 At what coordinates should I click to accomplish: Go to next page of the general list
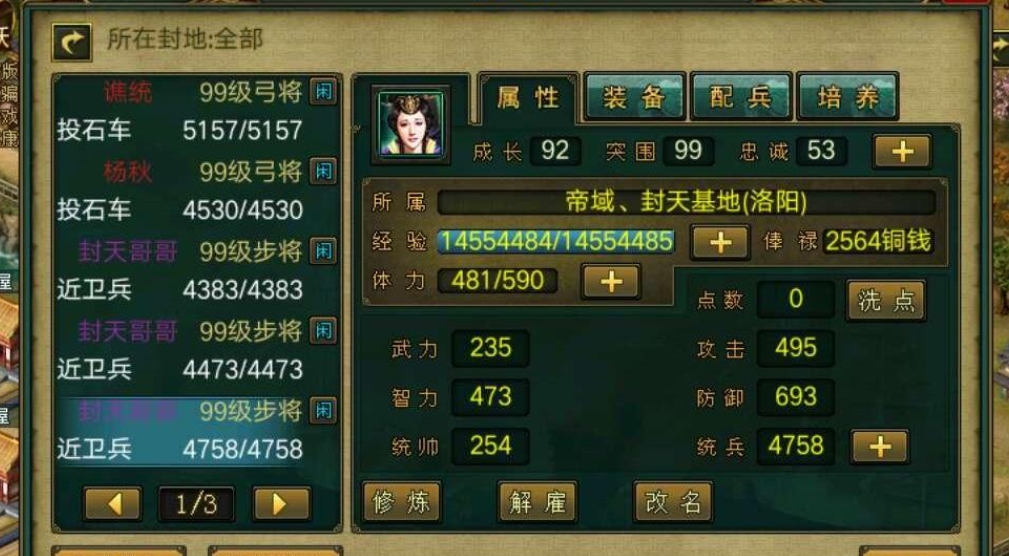point(281,504)
